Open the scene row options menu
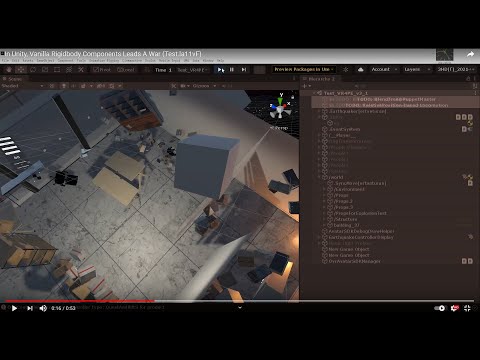The image size is (480, 360). (475, 93)
